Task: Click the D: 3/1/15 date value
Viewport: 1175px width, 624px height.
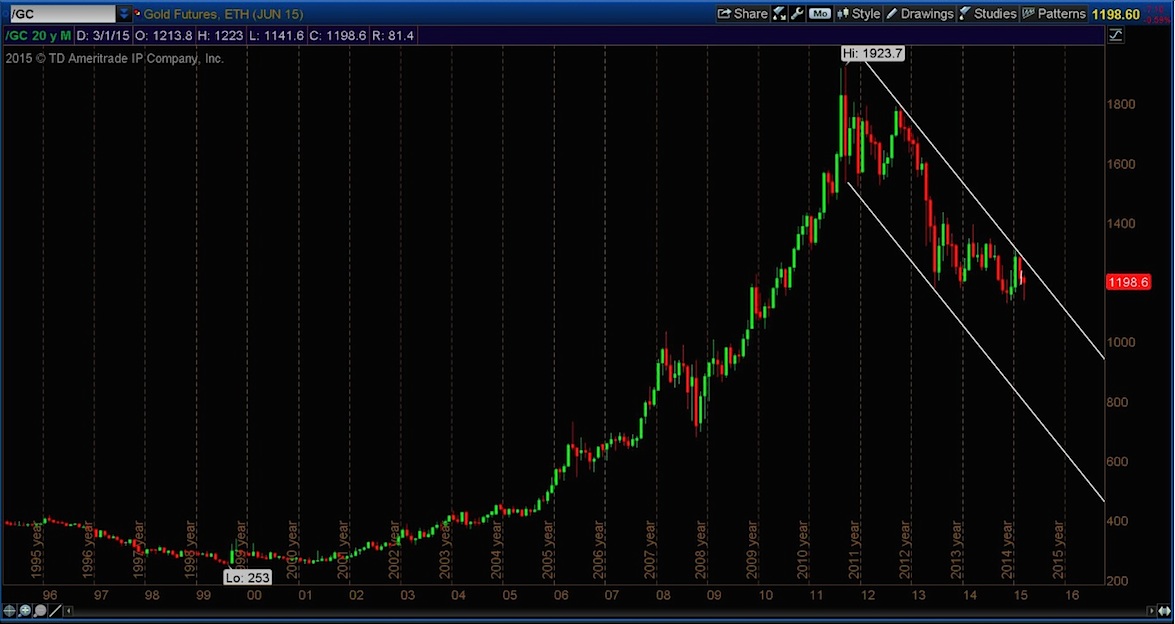Action: 103,35
